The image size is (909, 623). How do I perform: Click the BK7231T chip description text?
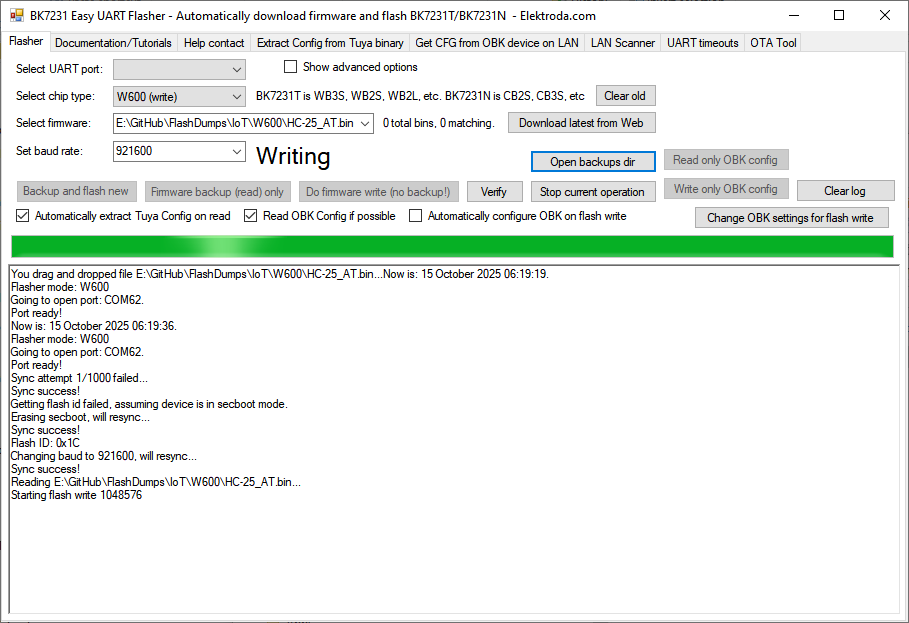pyautogui.click(x=420, y=96)
